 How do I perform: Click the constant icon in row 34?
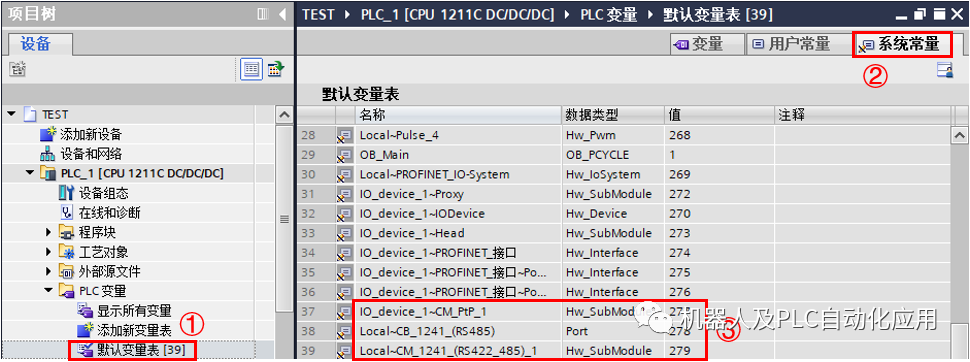pyautogui.click(x=345, y=253)
